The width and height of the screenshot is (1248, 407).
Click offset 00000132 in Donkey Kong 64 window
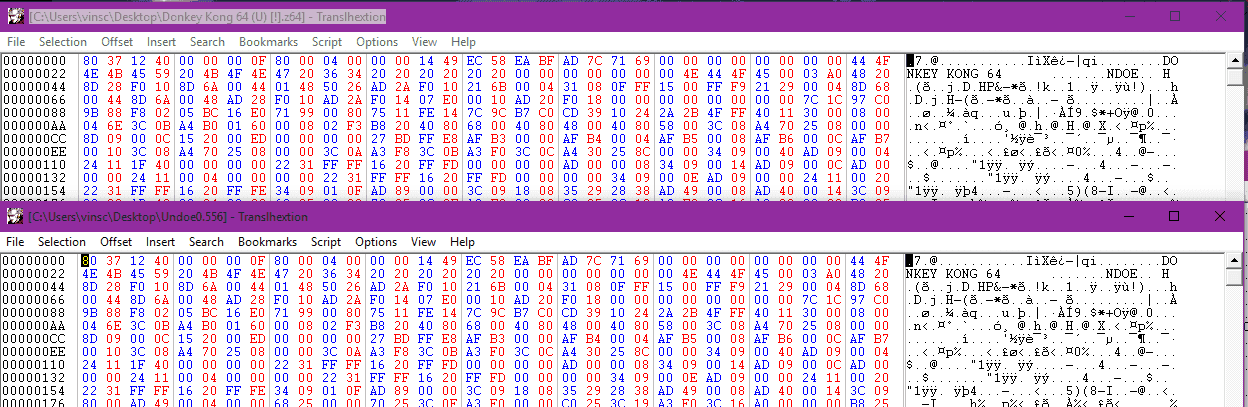pos(33,177)
